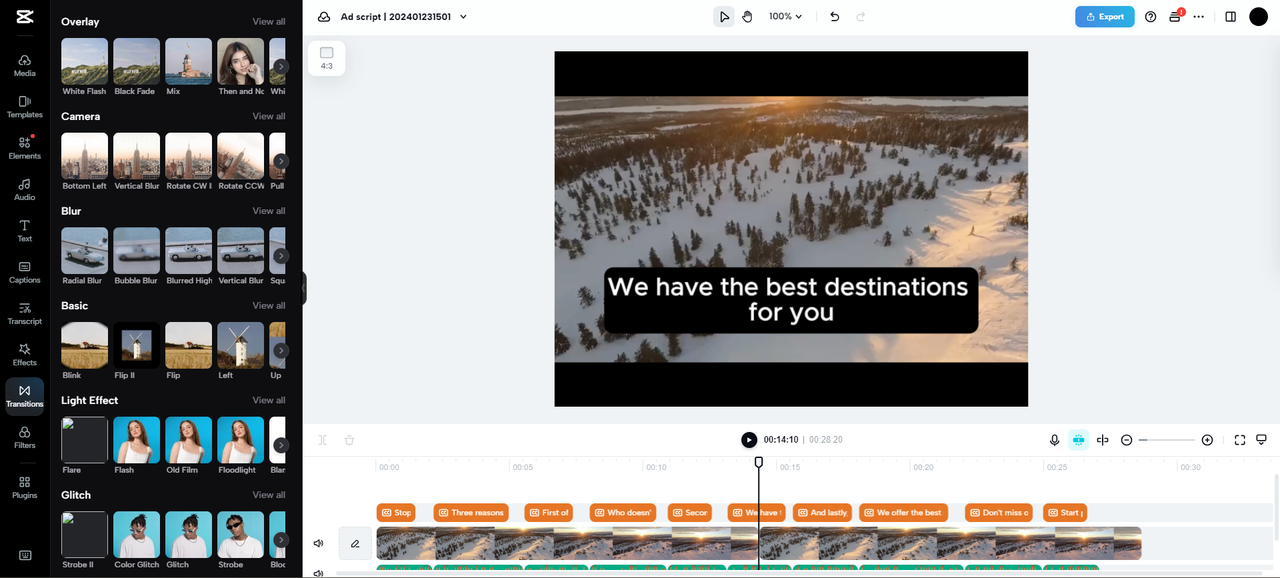Collapse the left panel with edge handle
The image size is (1280, 578).
click(303, 289)
